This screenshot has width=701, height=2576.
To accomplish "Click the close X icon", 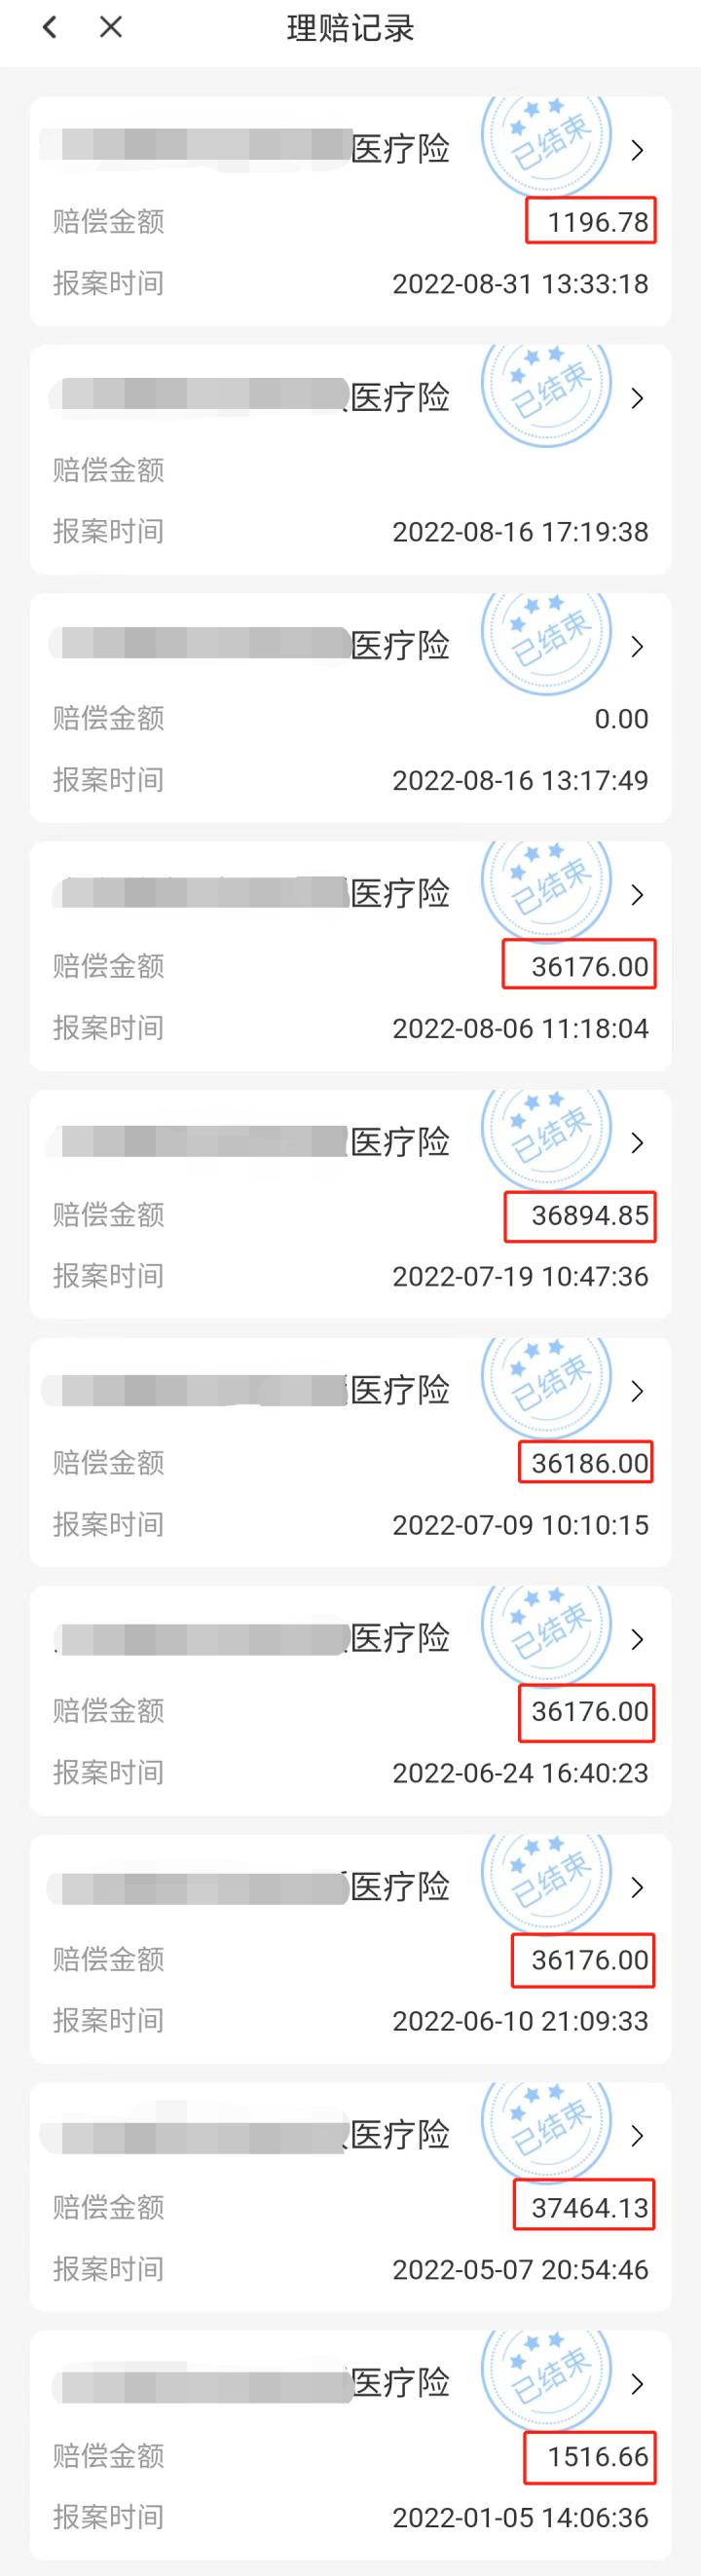I will tap(110, 28).
